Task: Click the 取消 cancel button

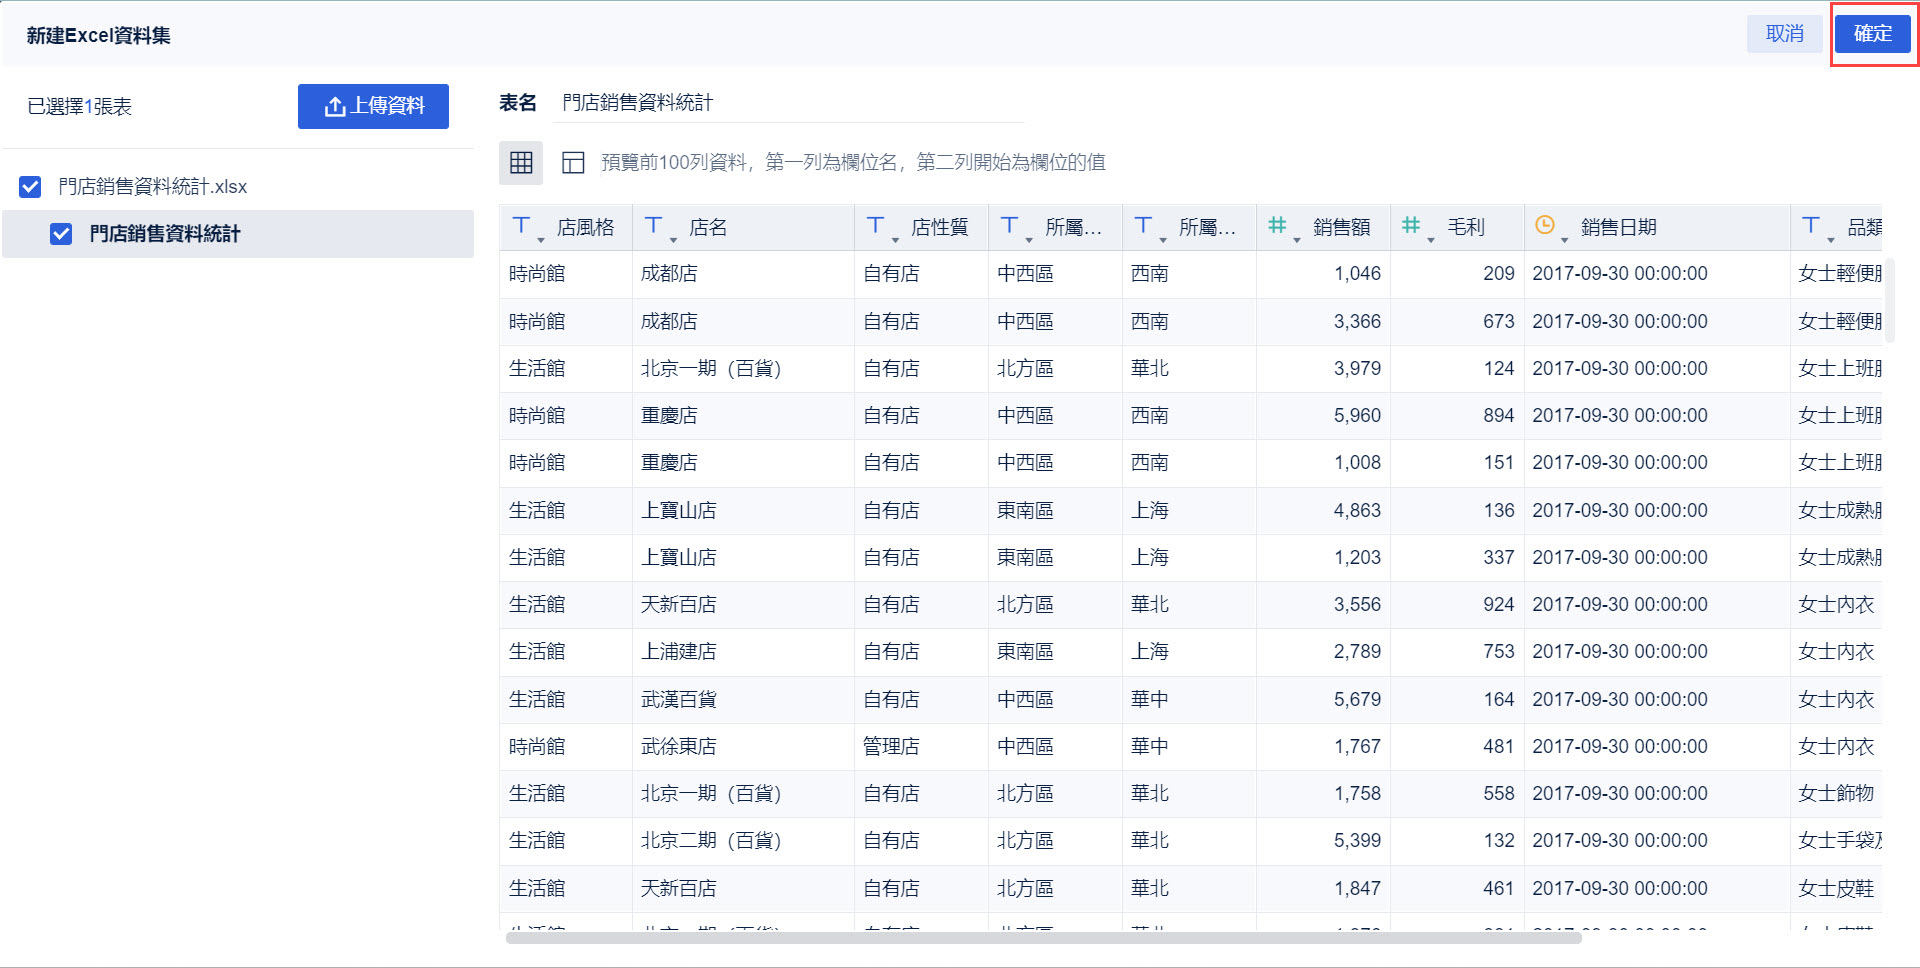Action: coord(1783,33)
